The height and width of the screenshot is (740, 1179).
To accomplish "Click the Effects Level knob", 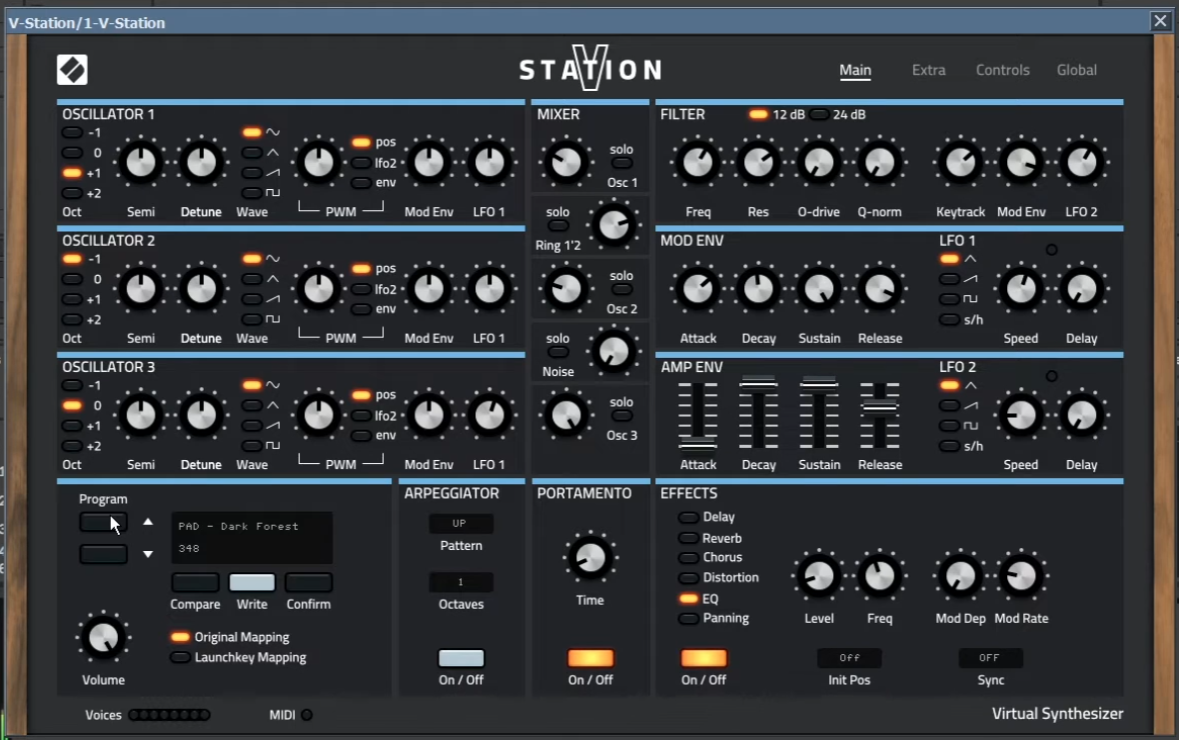I will (x=819, y=577).
